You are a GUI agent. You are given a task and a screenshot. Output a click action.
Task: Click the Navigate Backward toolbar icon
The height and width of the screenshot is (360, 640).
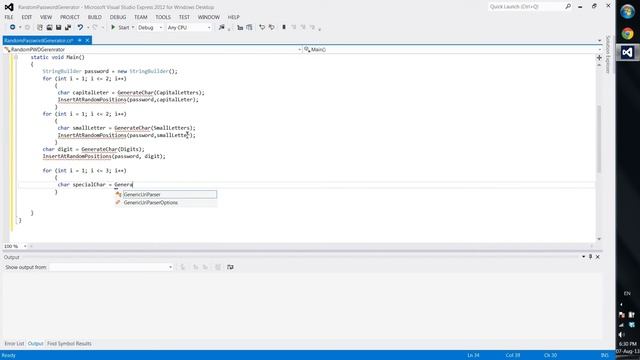coord(12,27)
